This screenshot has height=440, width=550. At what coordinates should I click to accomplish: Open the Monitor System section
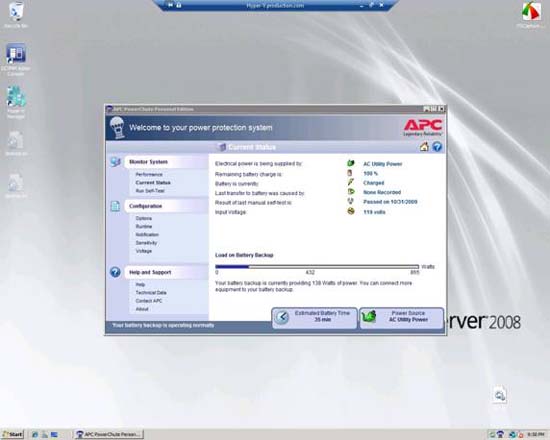166,162
